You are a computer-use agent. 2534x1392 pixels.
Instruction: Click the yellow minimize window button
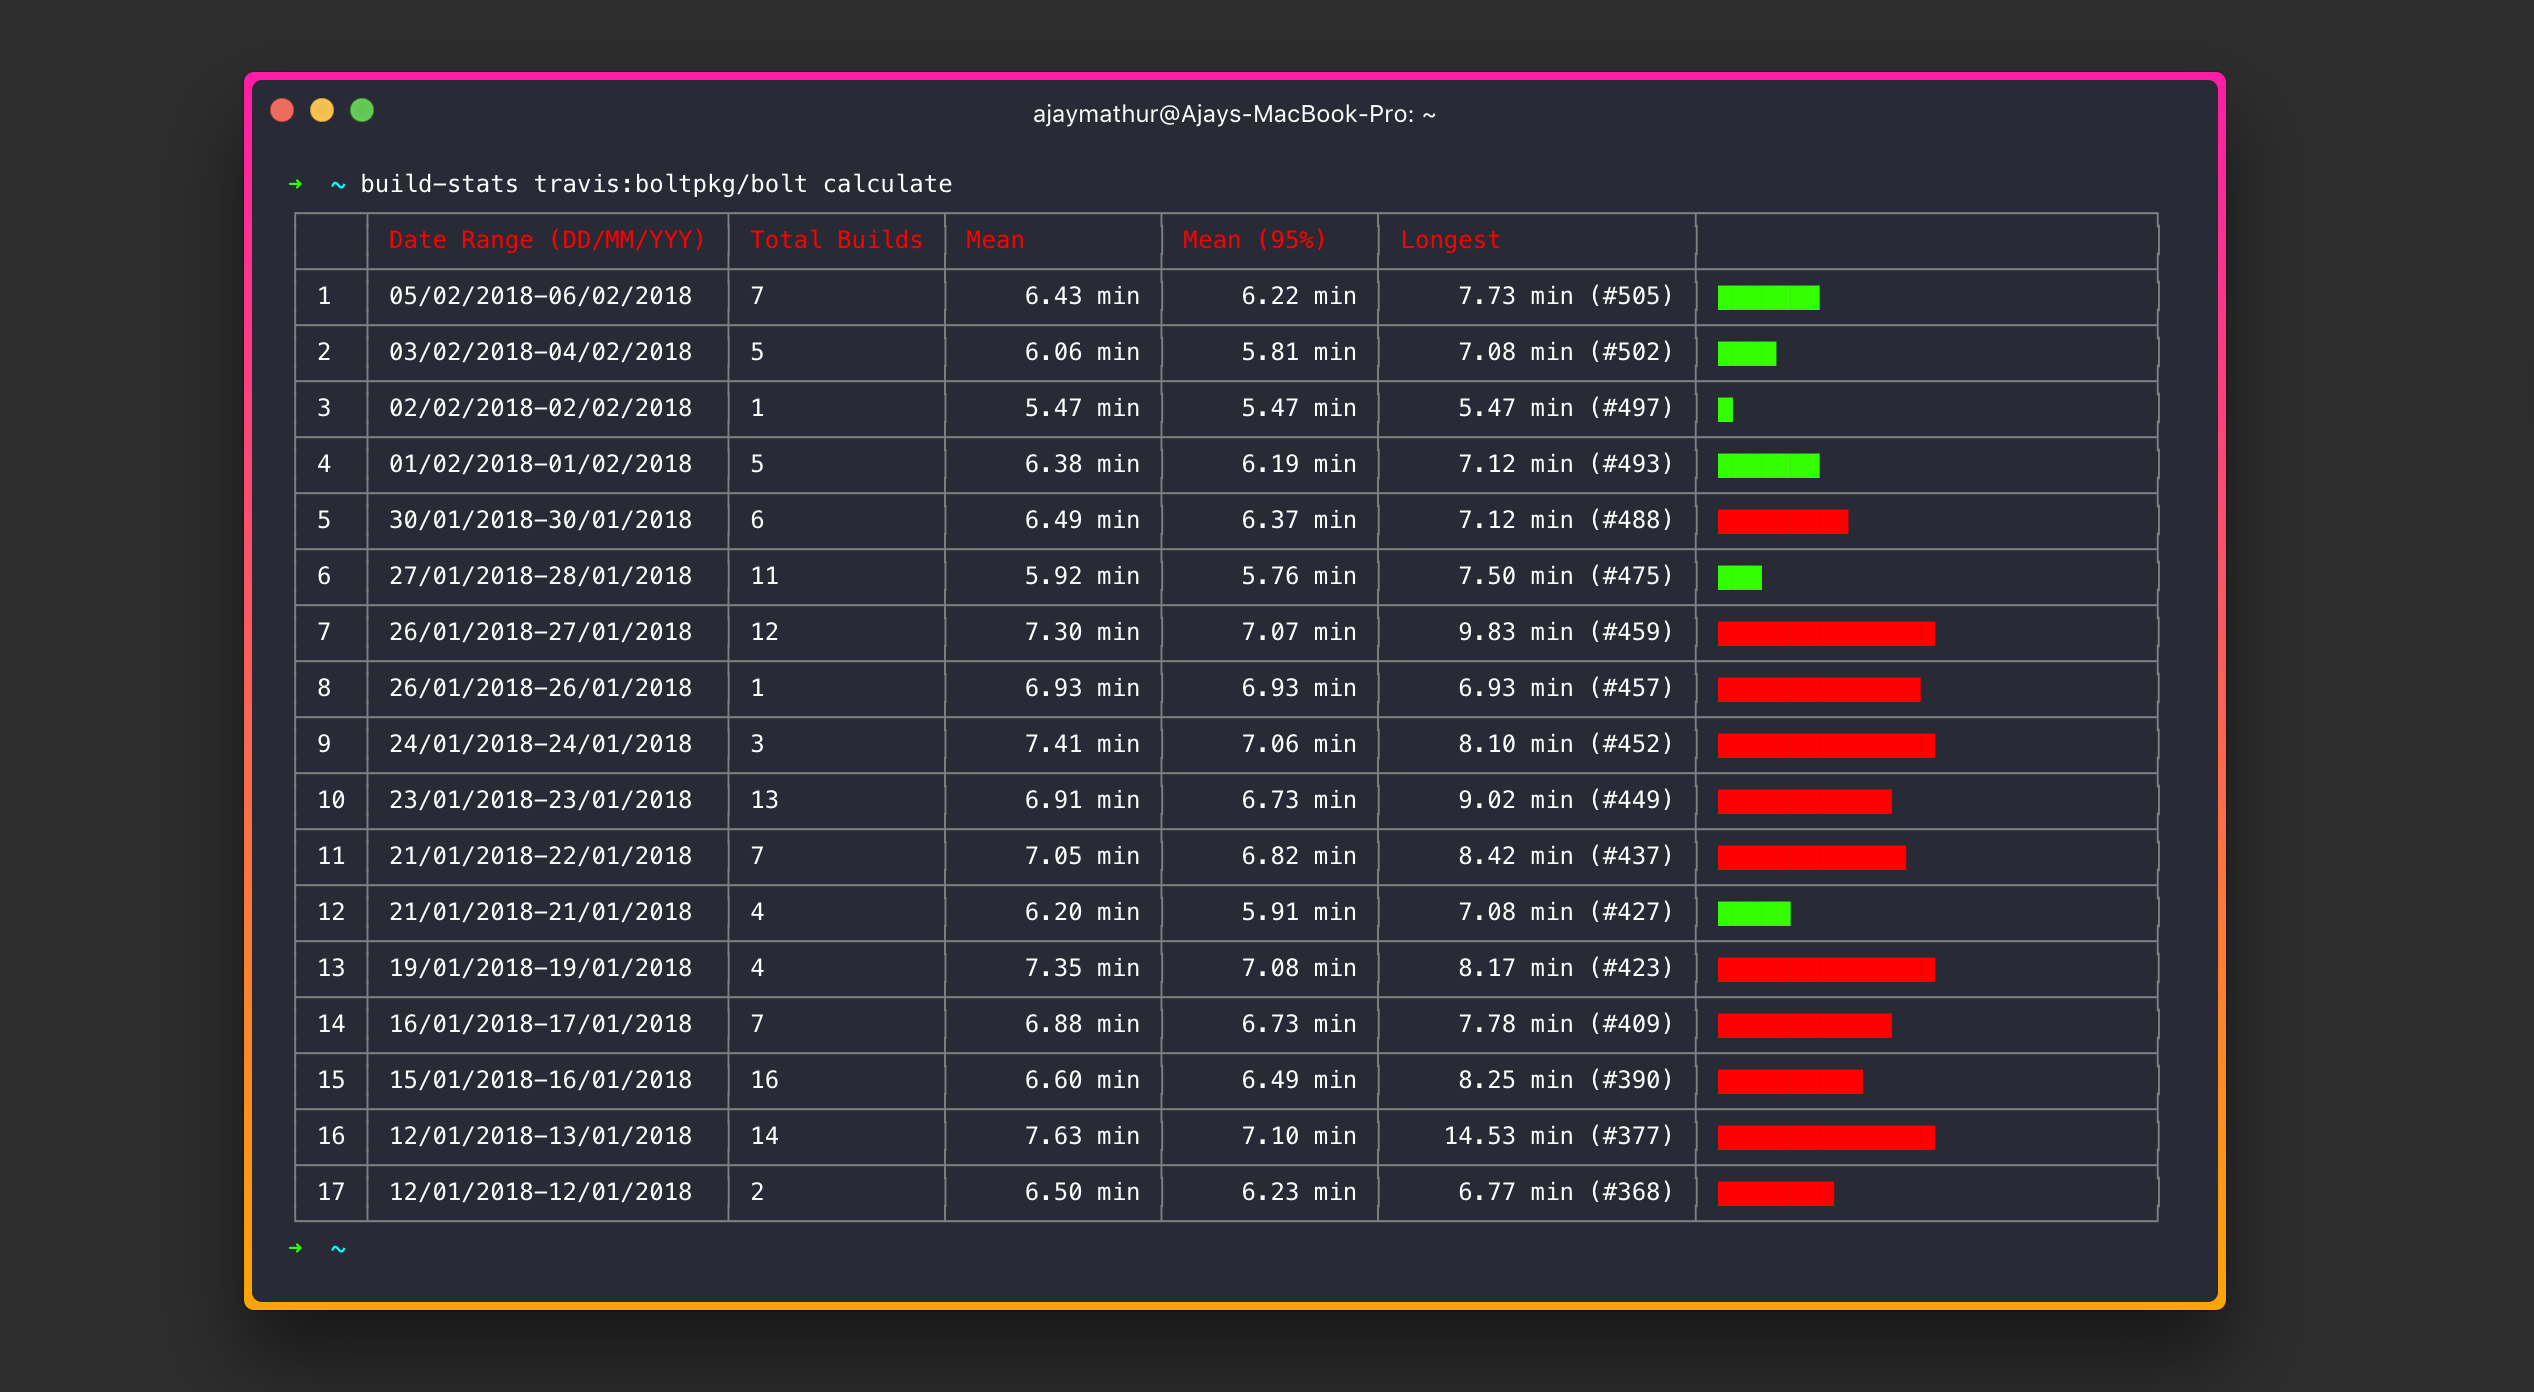point(322,110)
